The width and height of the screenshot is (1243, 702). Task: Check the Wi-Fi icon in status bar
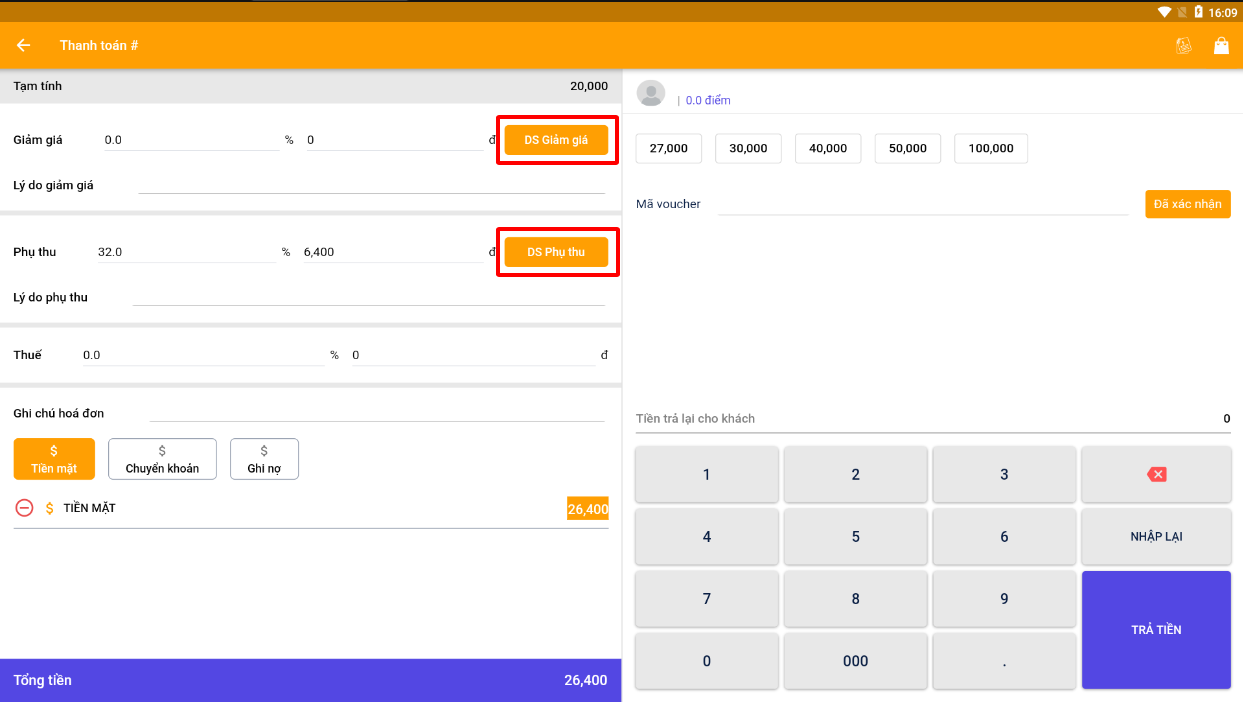(x=1164, y=12)
